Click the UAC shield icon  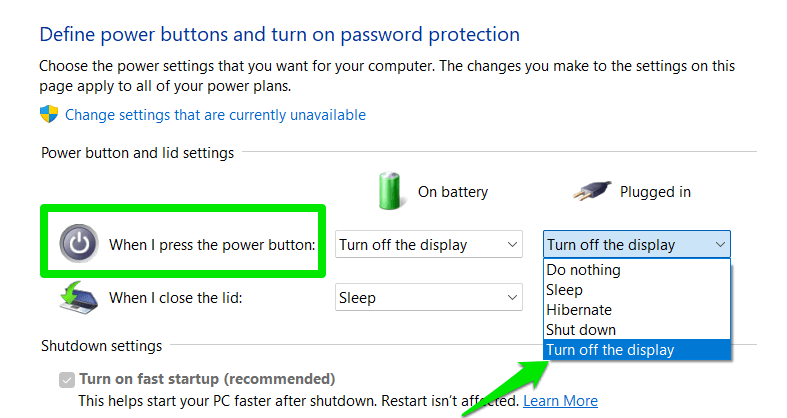coord(49,115)
